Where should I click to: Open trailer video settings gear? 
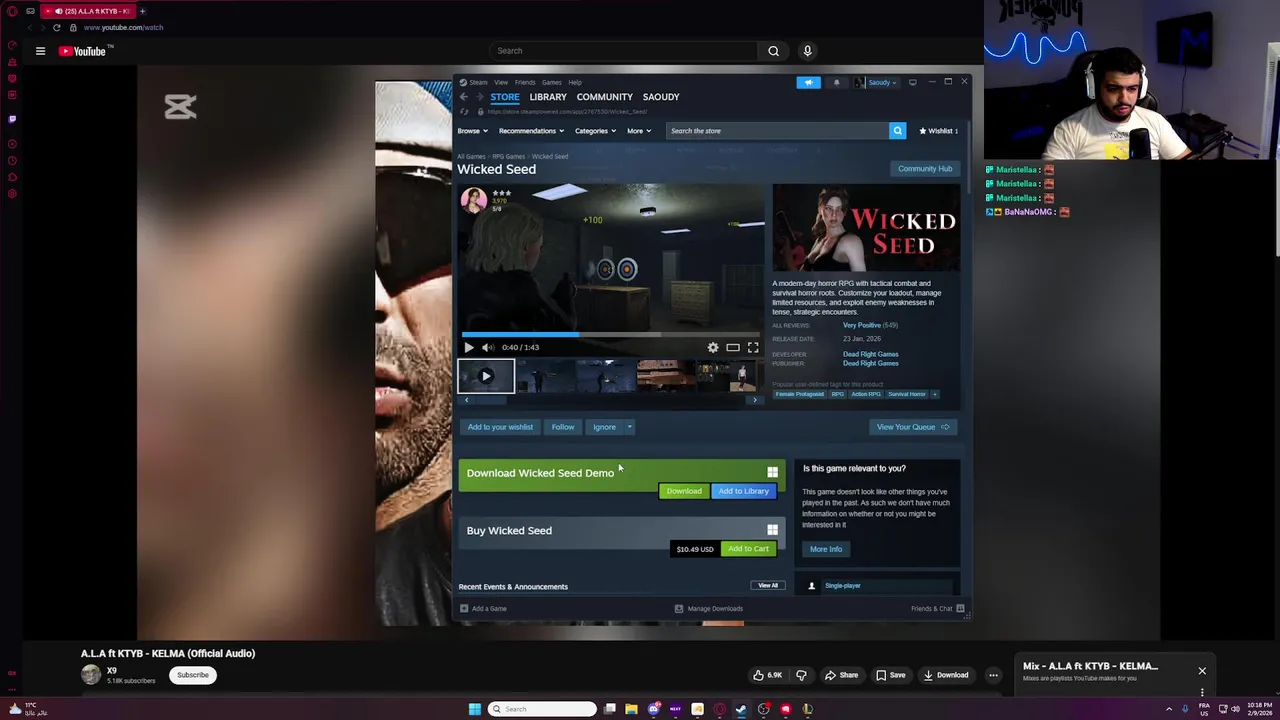click(x=713, y=347)
